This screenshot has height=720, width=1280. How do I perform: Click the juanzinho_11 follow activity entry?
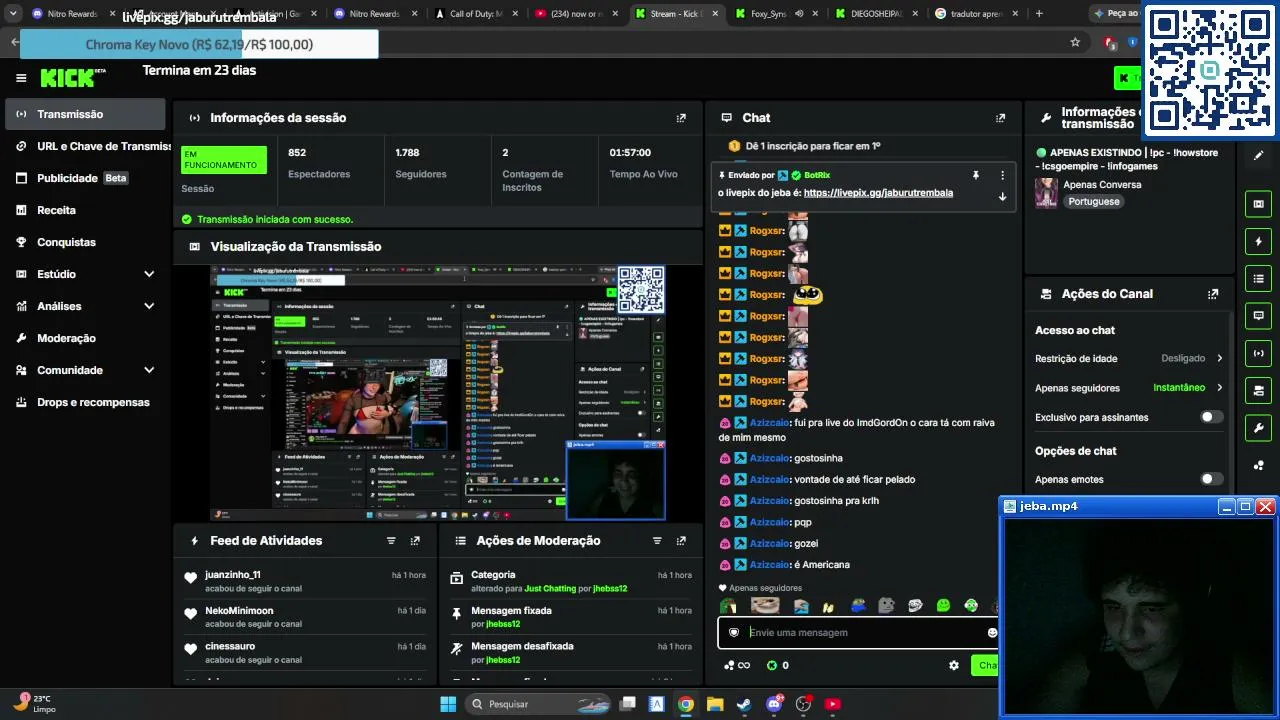[305, 581]
